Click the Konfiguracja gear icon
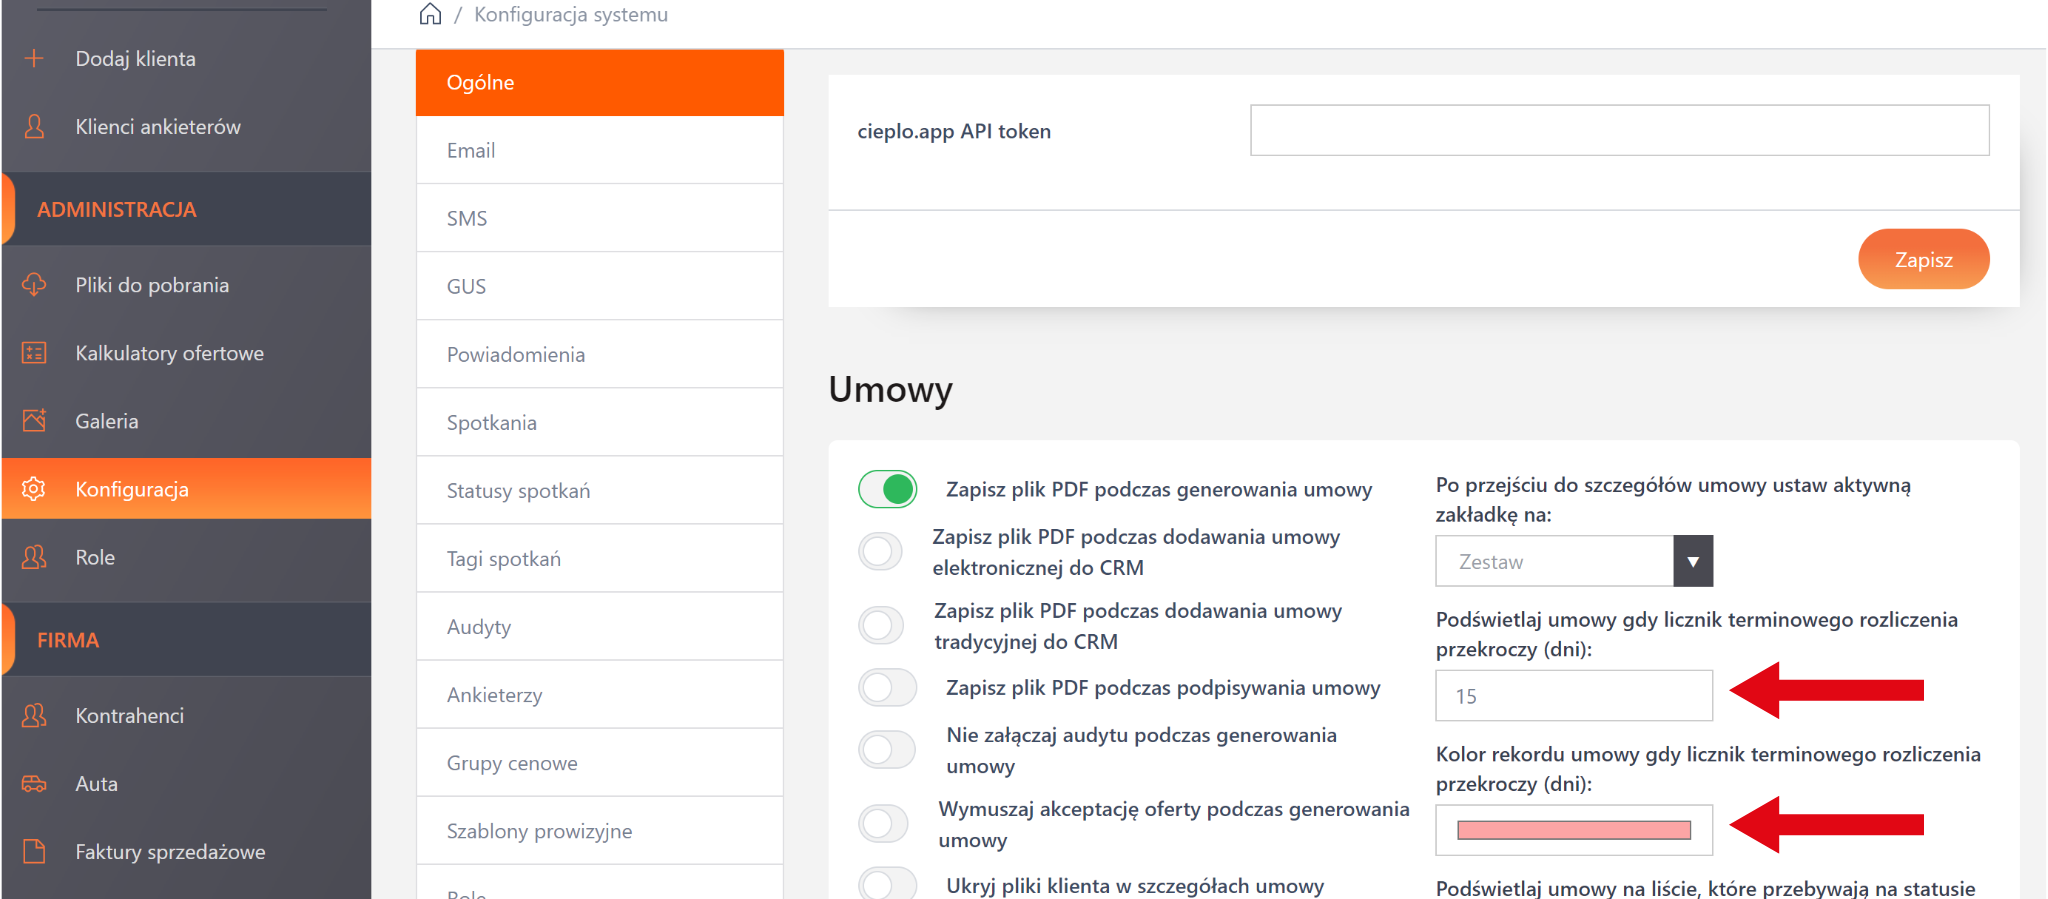2048x899 pixels. [x=34, y=489]
